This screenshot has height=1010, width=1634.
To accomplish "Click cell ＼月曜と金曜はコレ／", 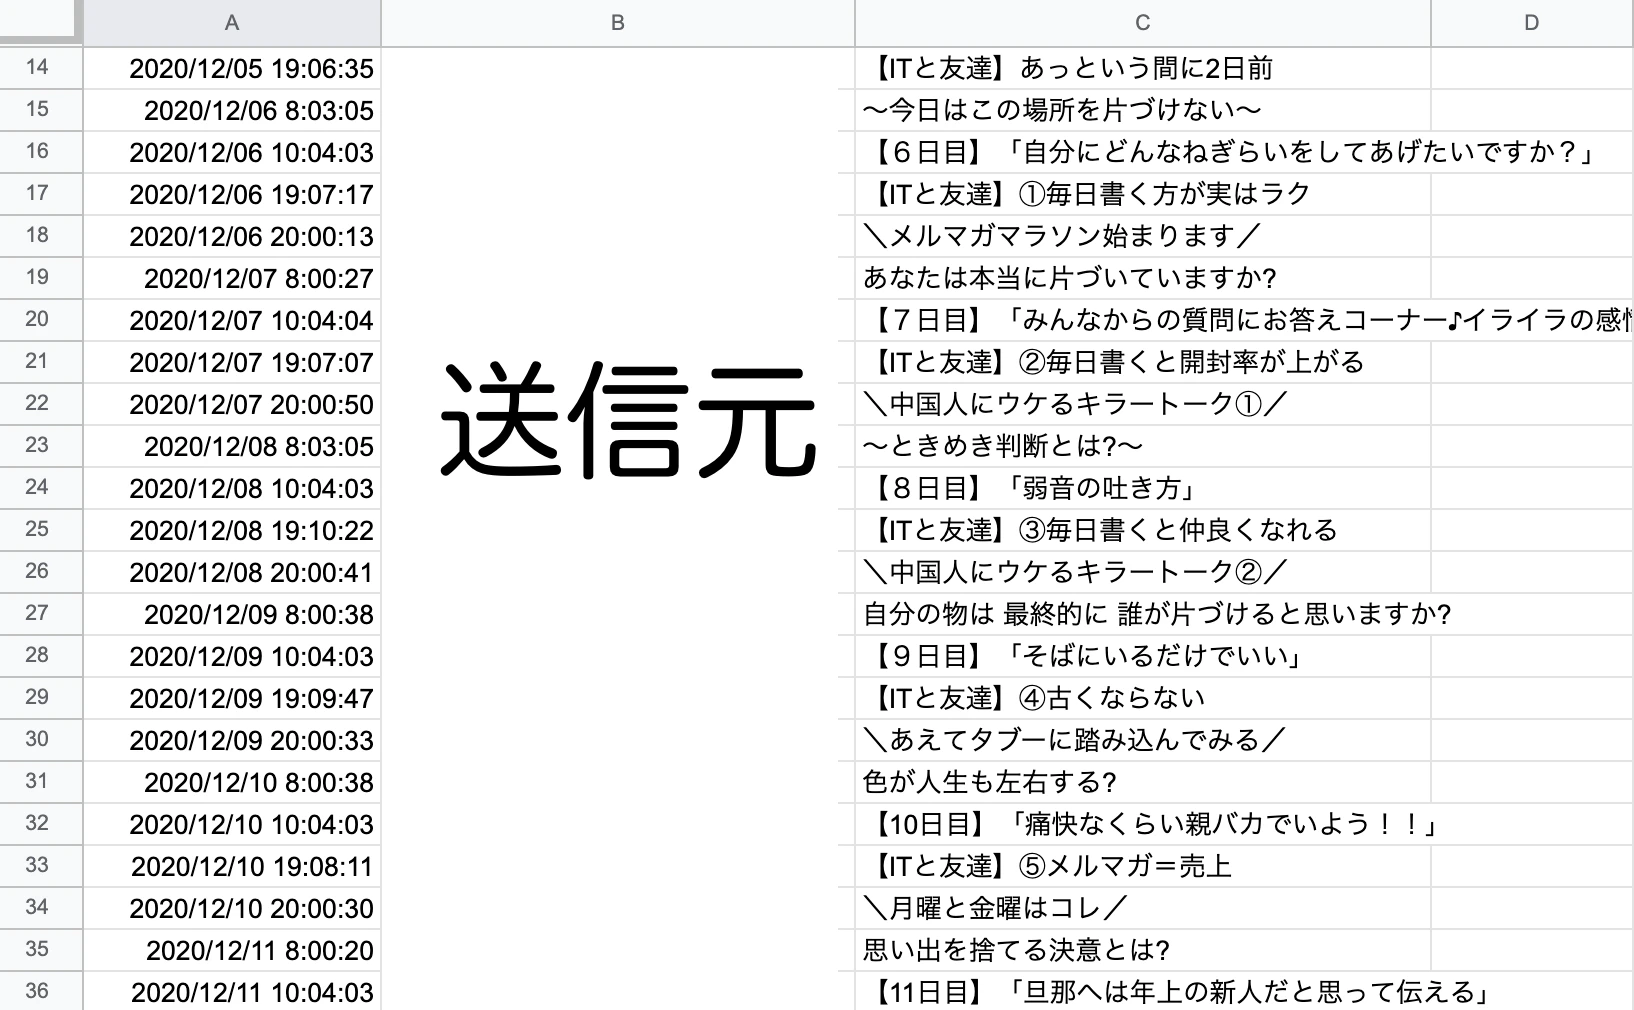I will pos(1143,908).
